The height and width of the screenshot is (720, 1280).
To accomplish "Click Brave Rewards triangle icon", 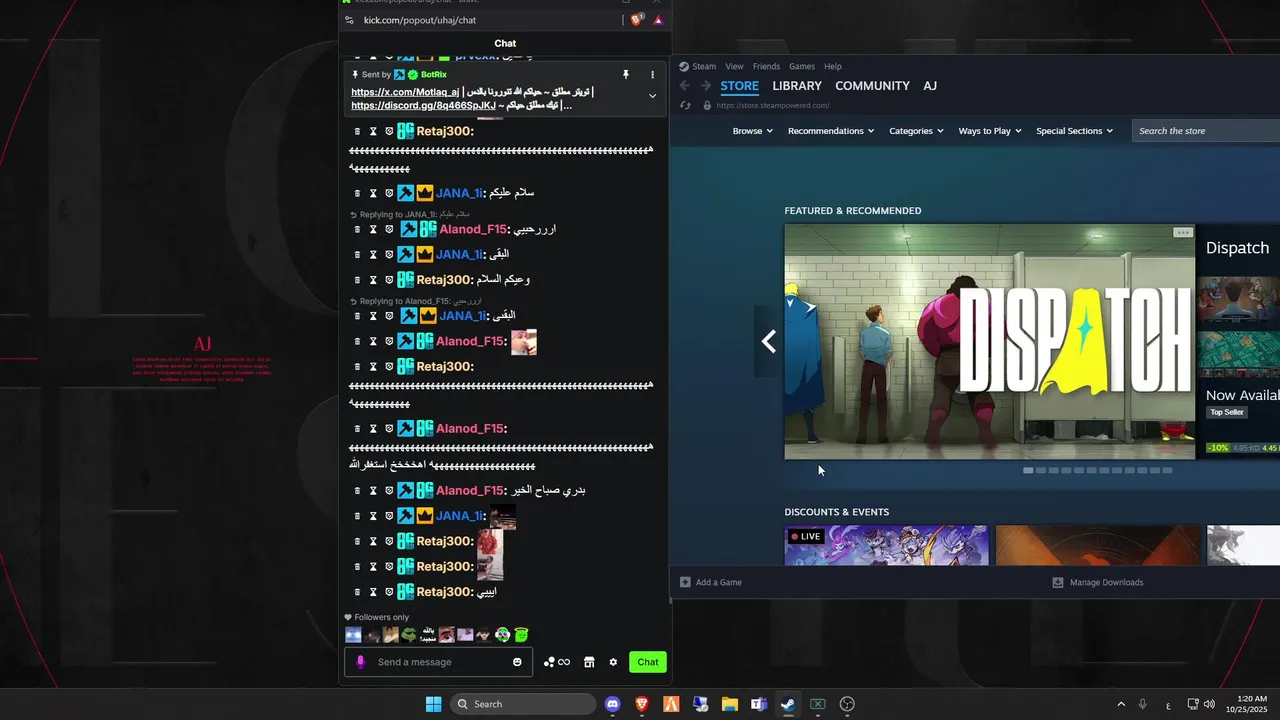I will [x=658, y=20].
